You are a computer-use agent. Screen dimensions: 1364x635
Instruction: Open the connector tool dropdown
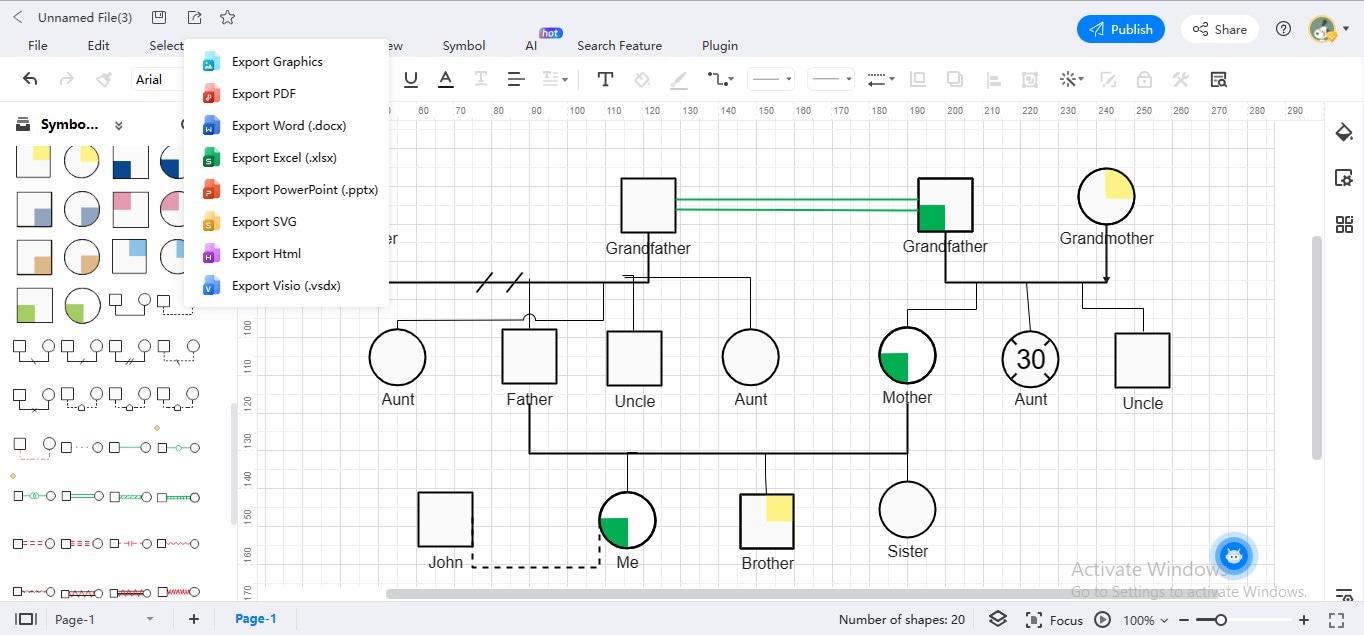click(720, 79)
